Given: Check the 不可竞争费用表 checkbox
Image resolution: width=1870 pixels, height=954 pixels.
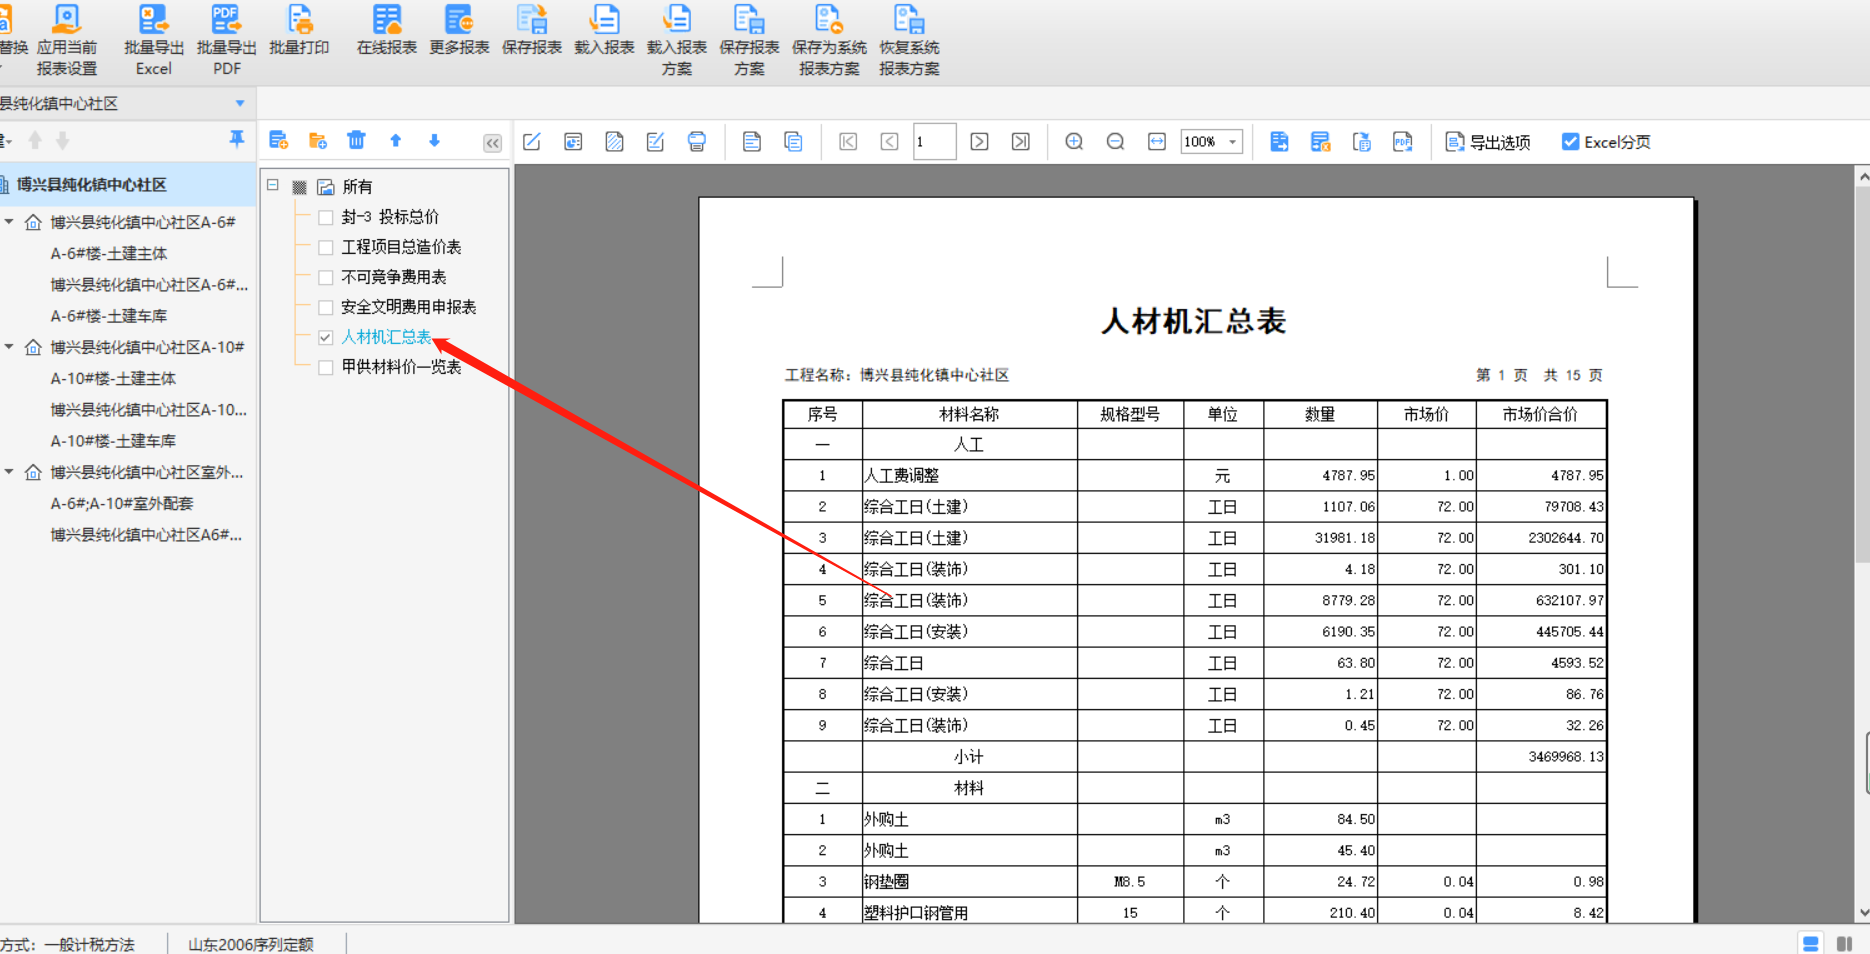Looking at the screenshot, I should tap(325, 277).
